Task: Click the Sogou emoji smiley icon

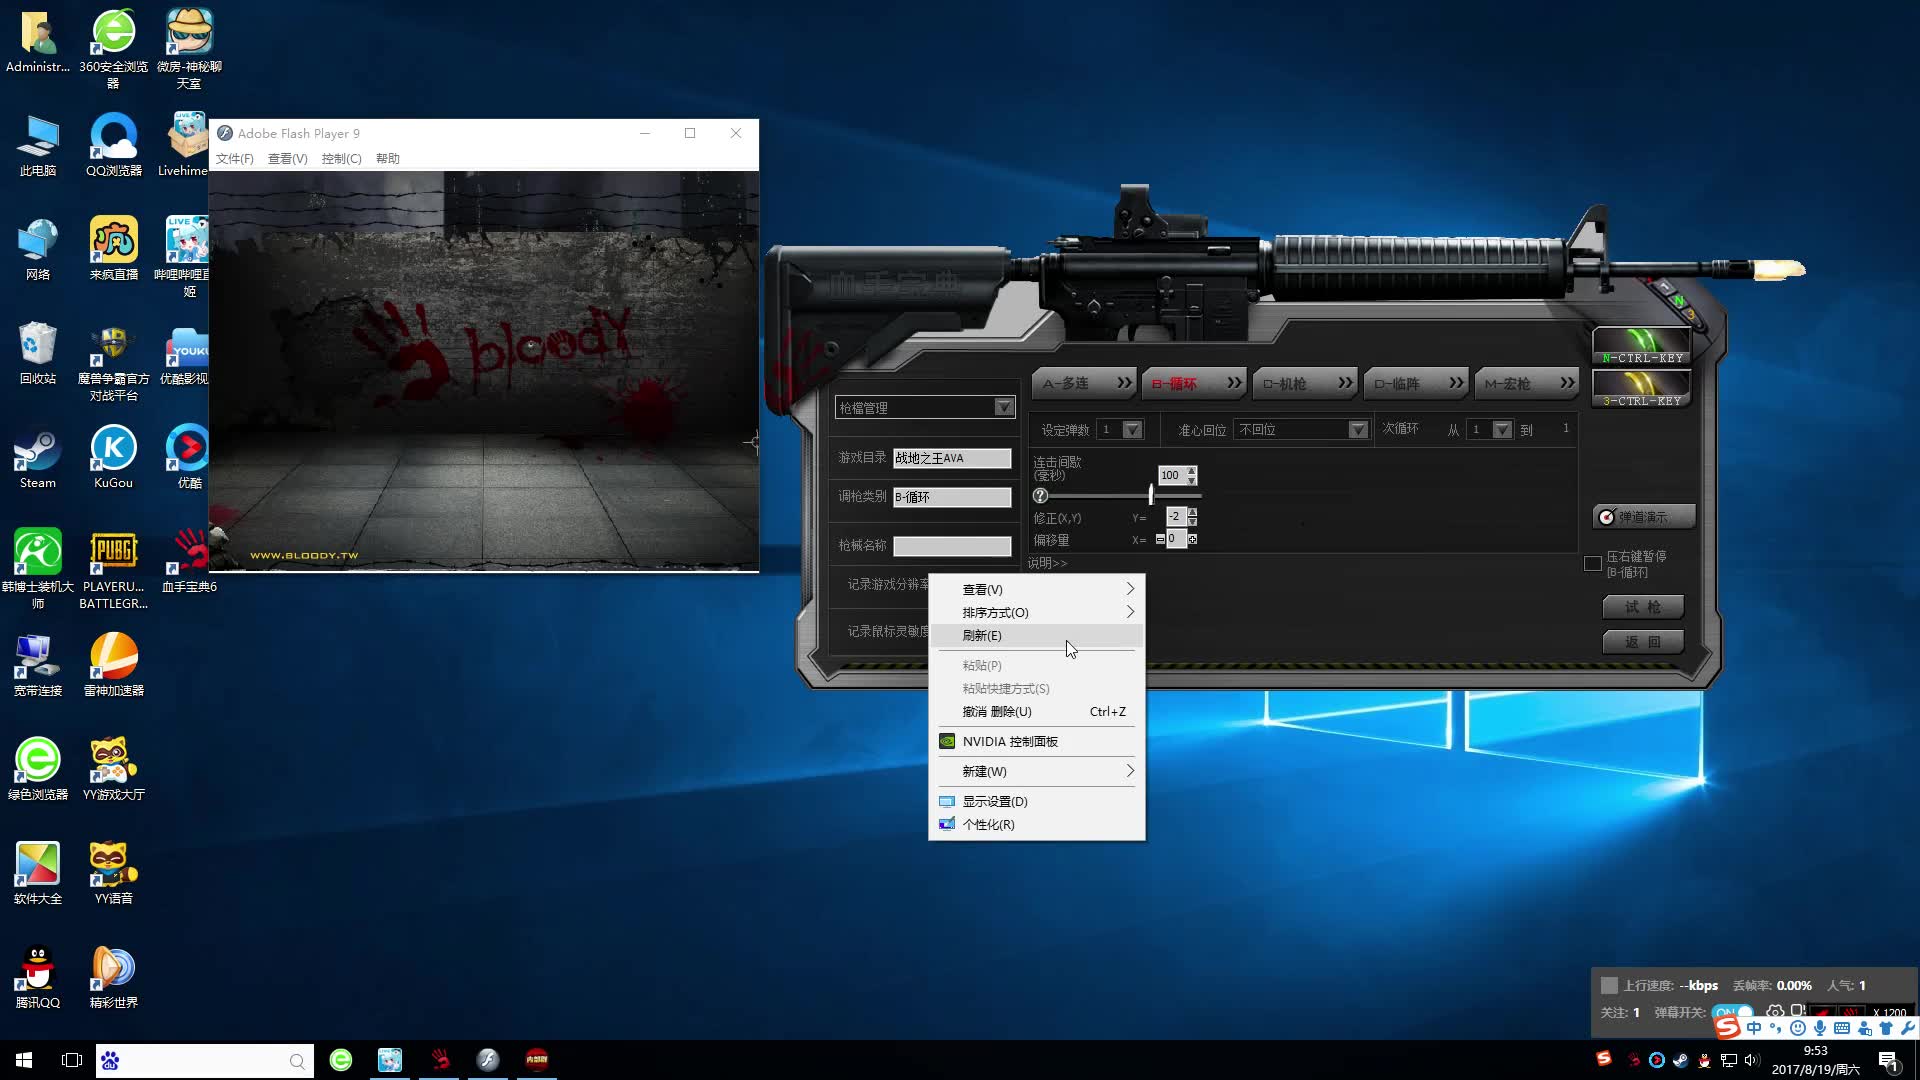Action: 1798,1028
